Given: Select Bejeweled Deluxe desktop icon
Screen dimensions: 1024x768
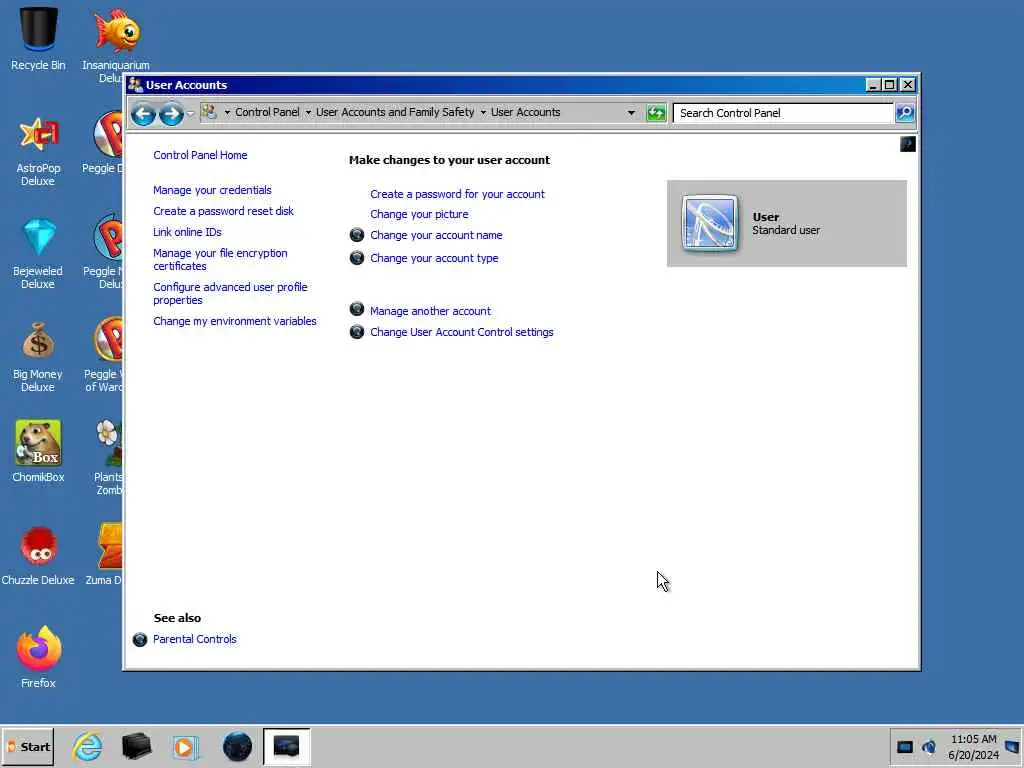Looking at the screenshot, I should 38,253.
